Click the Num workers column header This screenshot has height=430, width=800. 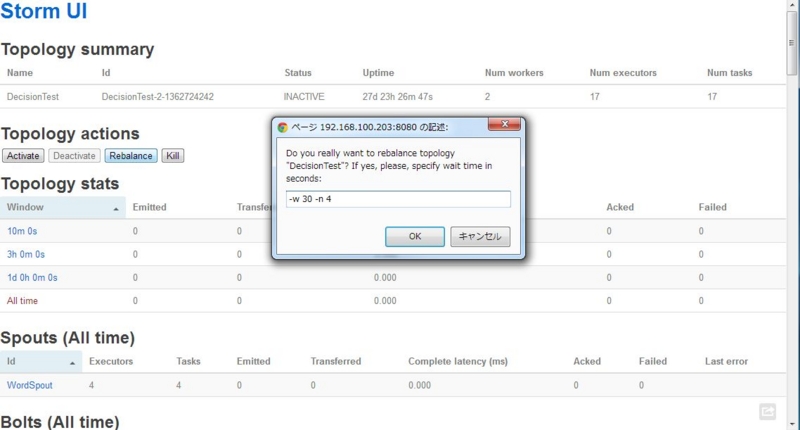coord(514,73)
